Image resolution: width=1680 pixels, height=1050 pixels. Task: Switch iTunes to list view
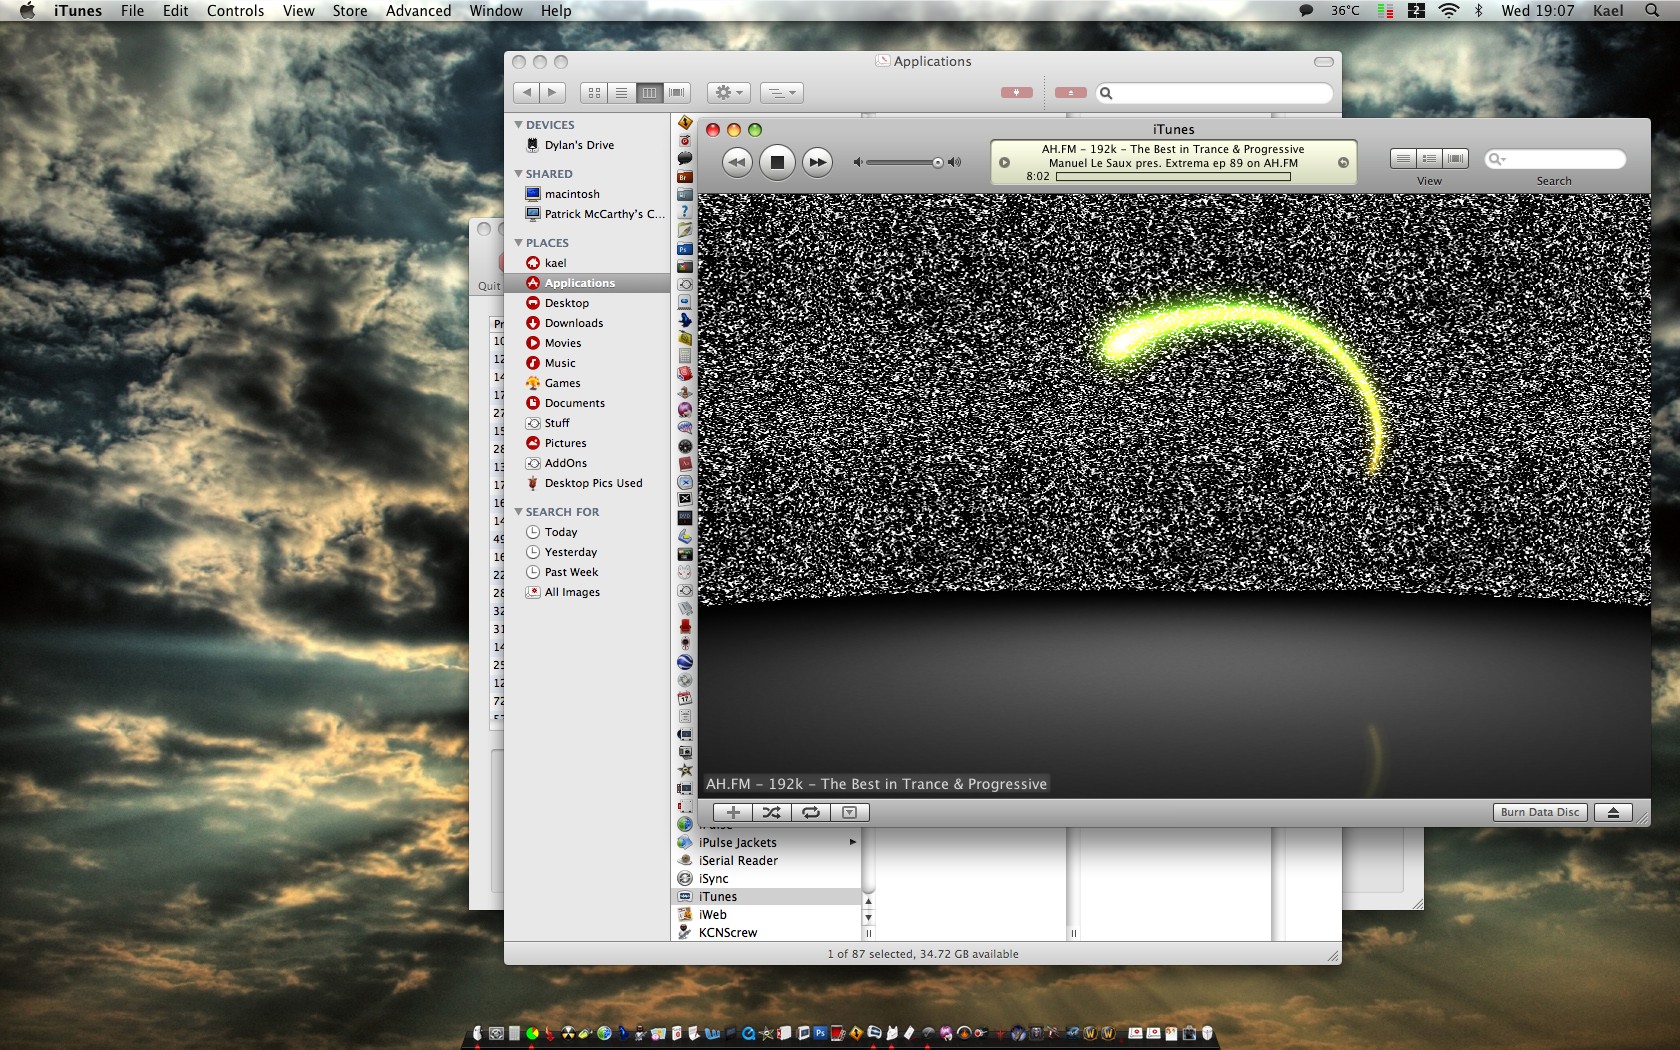(1404, 159)
